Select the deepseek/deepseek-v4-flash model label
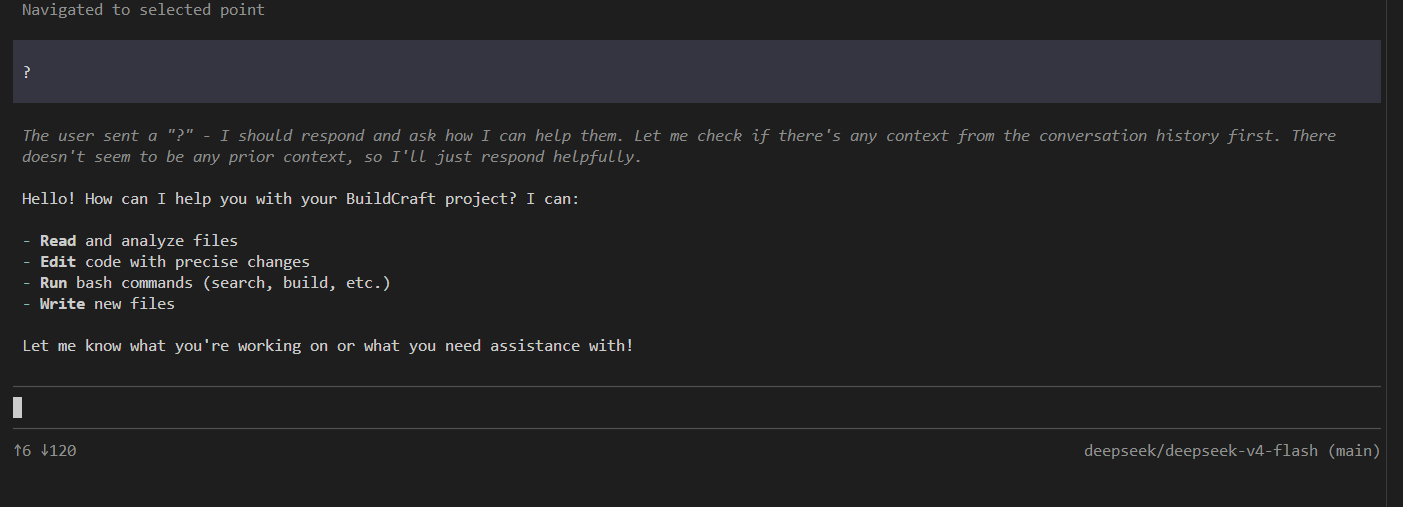1403x507 pixels. [x=1201, y=451]
